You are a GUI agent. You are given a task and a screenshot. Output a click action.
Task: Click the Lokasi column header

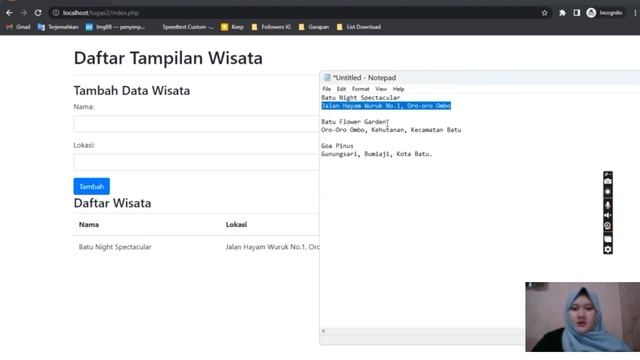click(236, 224)
